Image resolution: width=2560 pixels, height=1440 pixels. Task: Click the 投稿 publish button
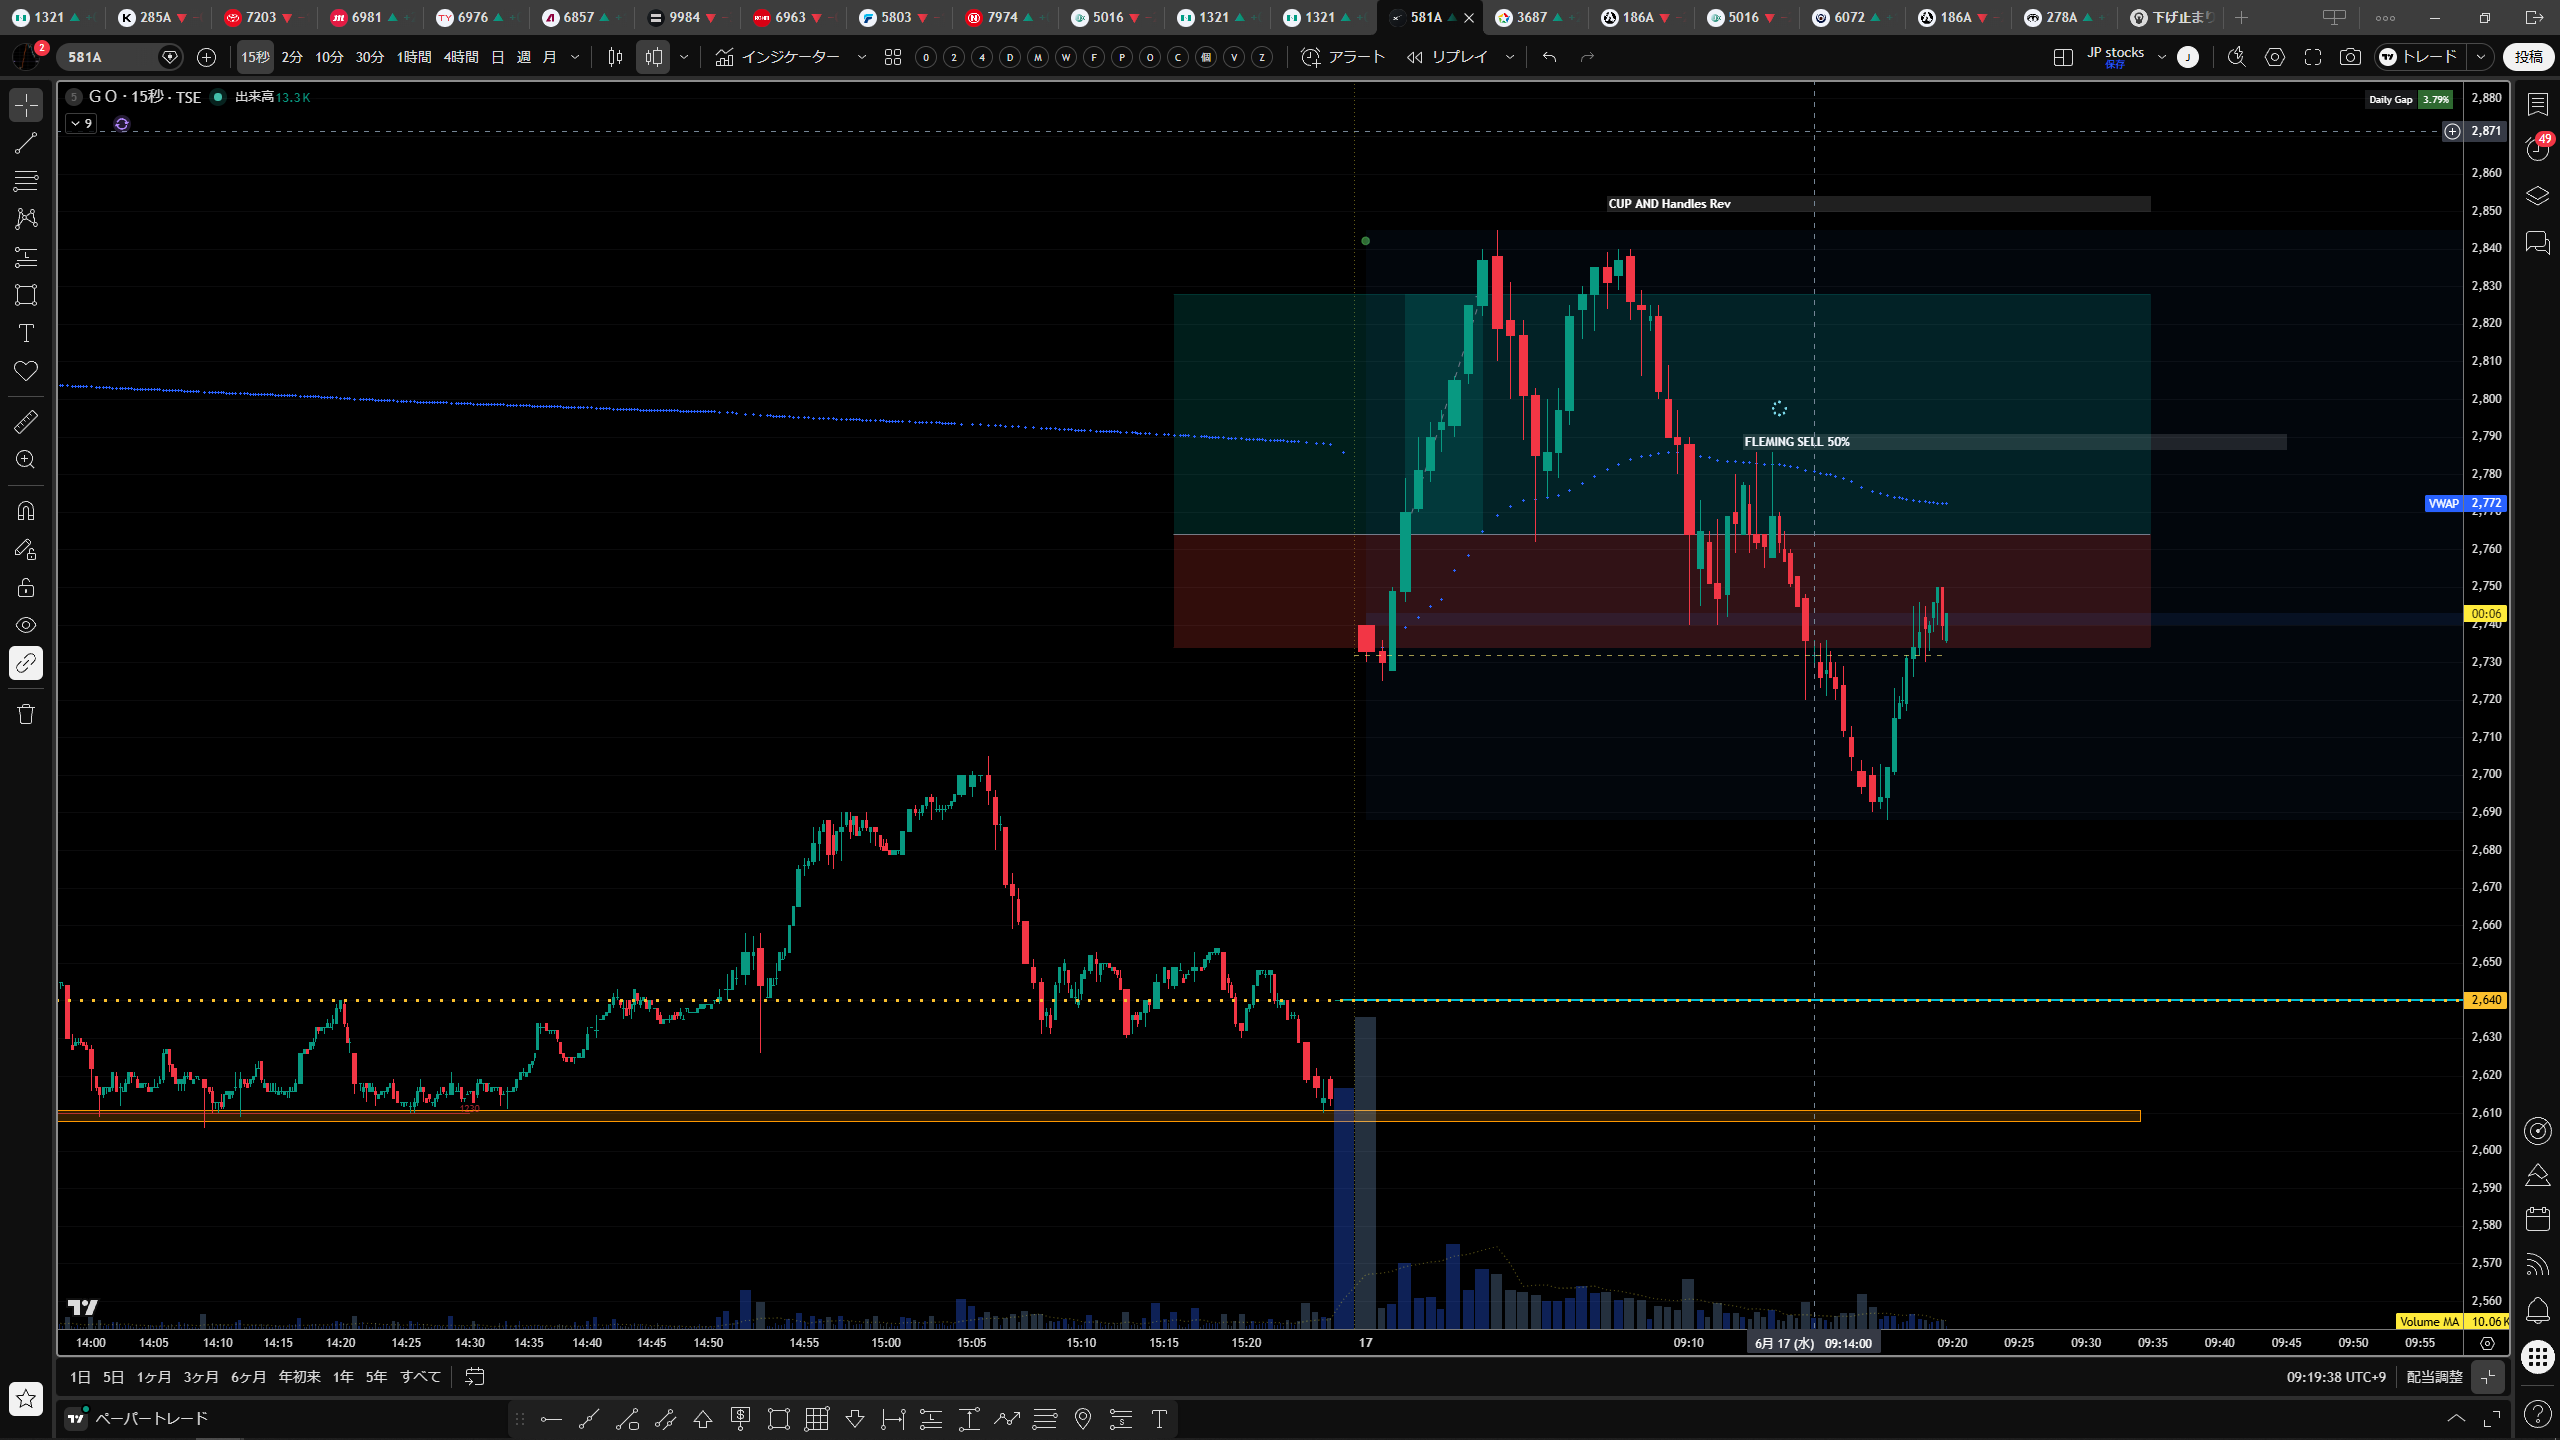pyautogui.click(x=2529, y=57)
